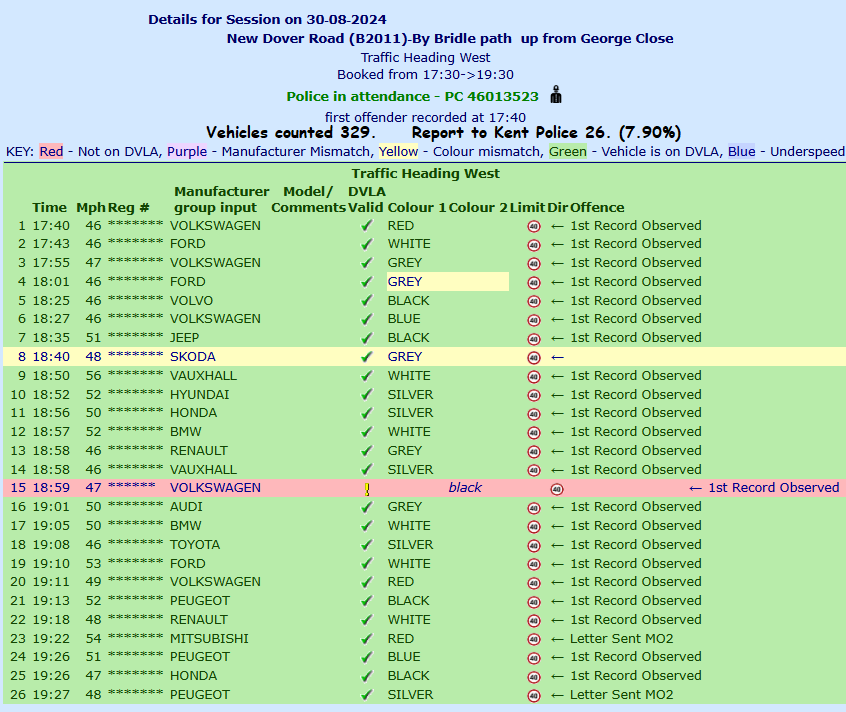Click the Time column header
Screen dimensions: 846x712
tap(50, 208)
